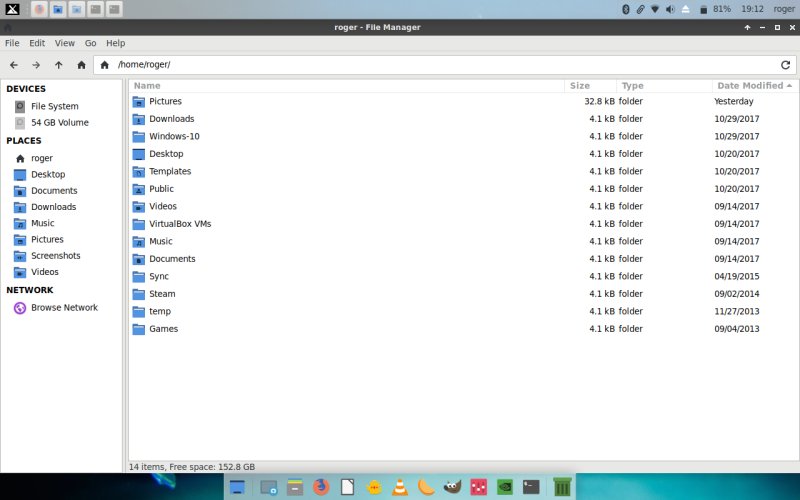The height and width of the screenshot is (500, 800).
Task: Go to the parent folder with up arrow
Action: (59, 65)
